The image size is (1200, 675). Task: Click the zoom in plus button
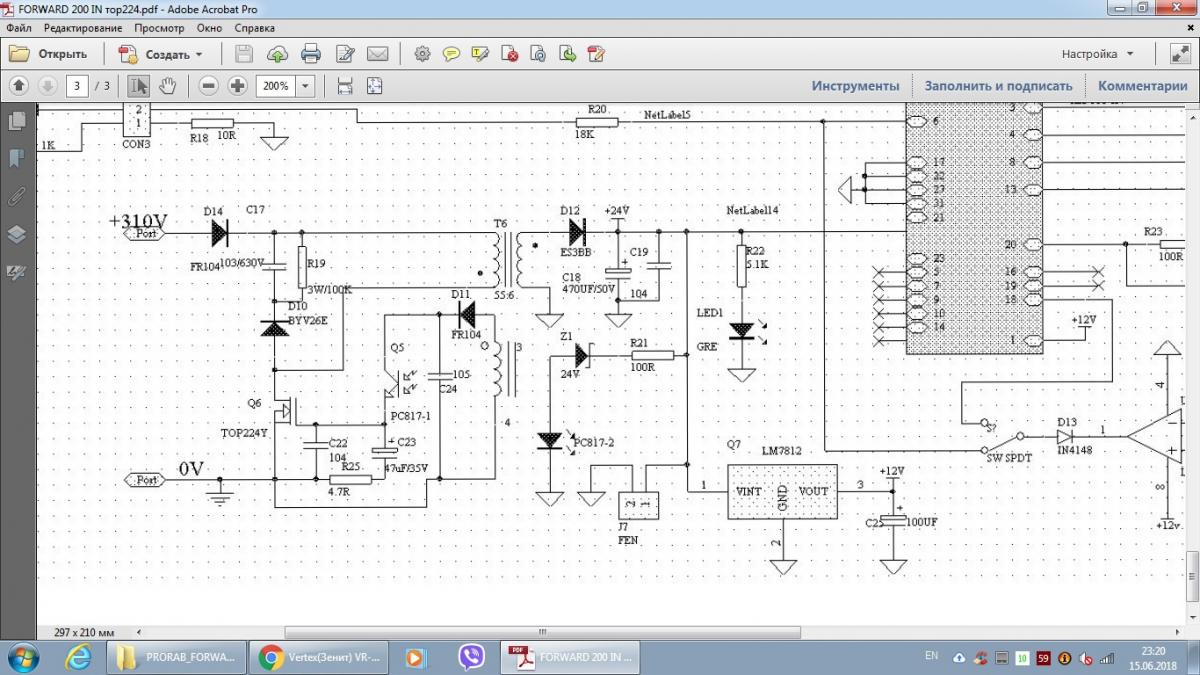pos(237,86)
